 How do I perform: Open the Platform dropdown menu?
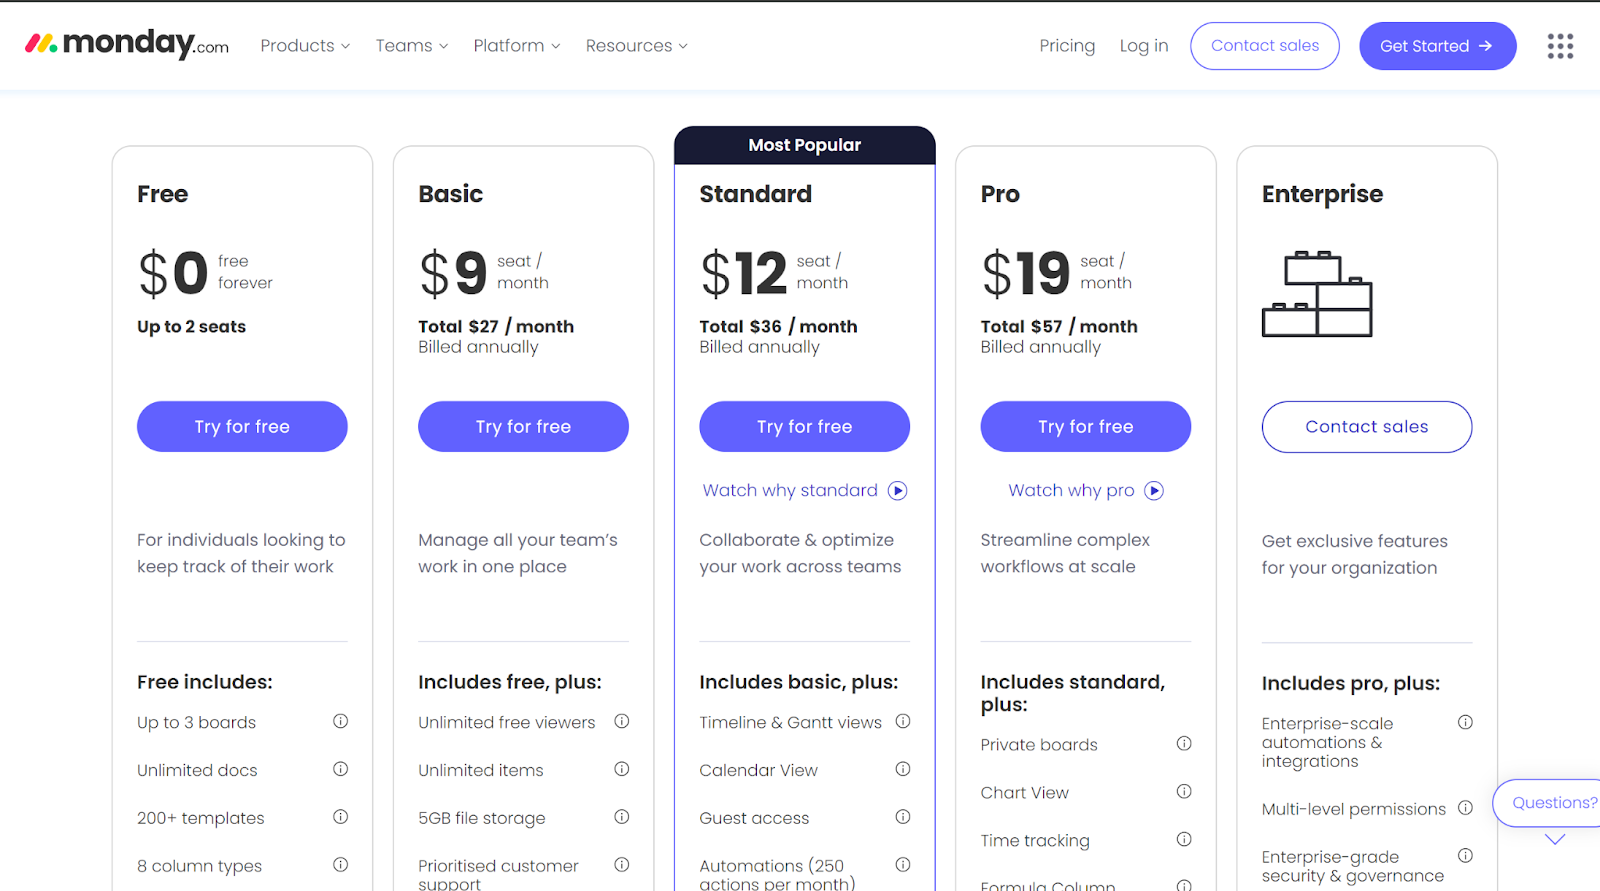(x=516, y=46)
